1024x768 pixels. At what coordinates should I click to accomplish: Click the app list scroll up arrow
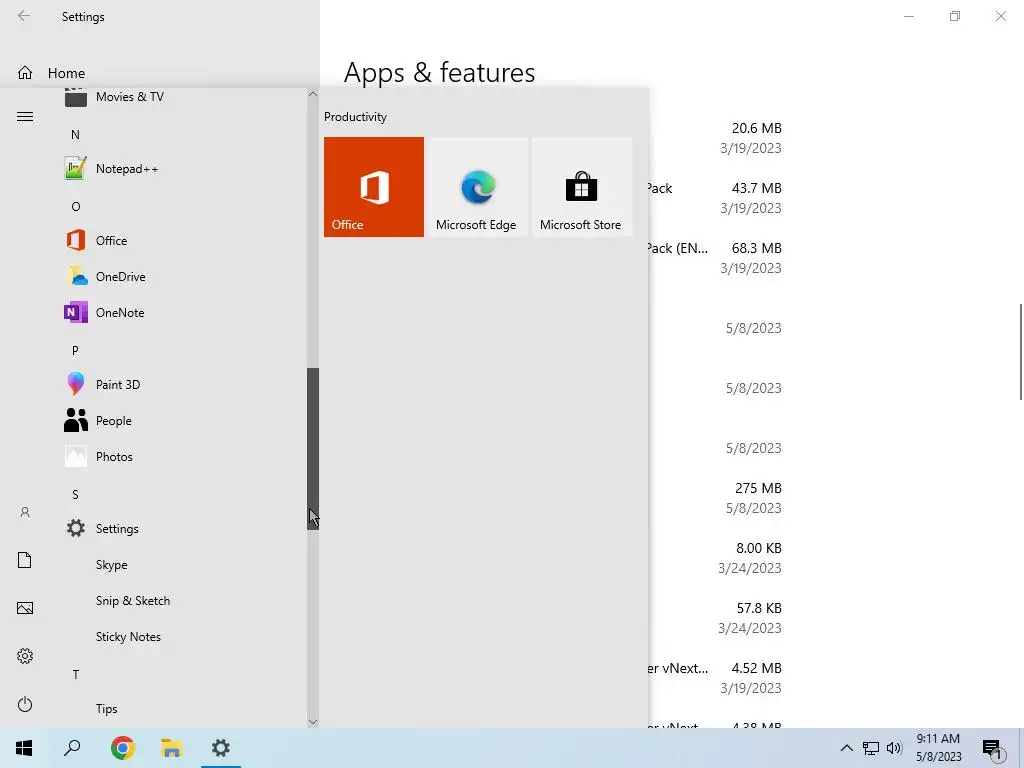click(313, 94)
